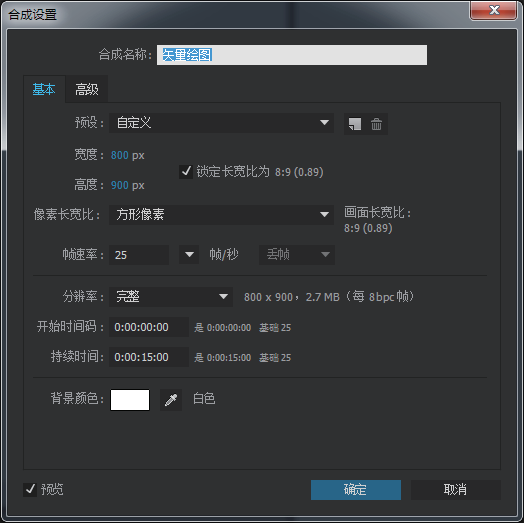Toggle the 预览 checkbox

click(30, 490)
